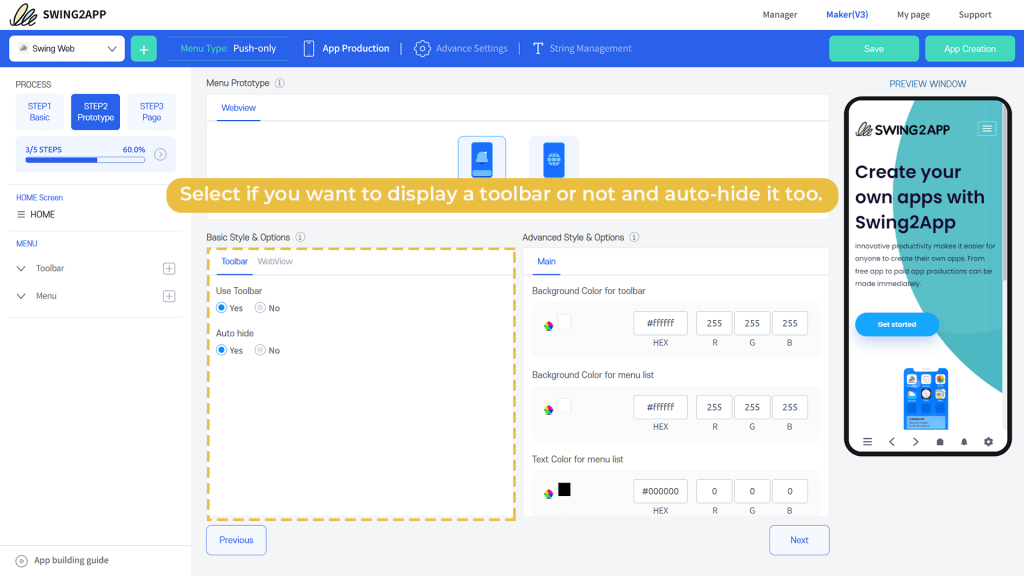Switch to the Webview prototype tab
1024x576 pixels.
click(238, 108)
